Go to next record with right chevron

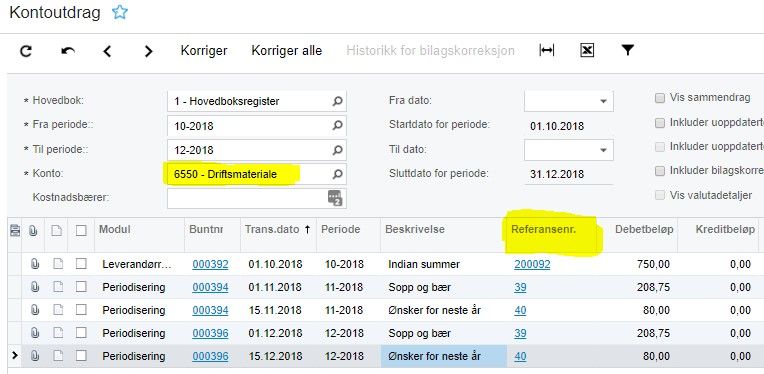149,51
